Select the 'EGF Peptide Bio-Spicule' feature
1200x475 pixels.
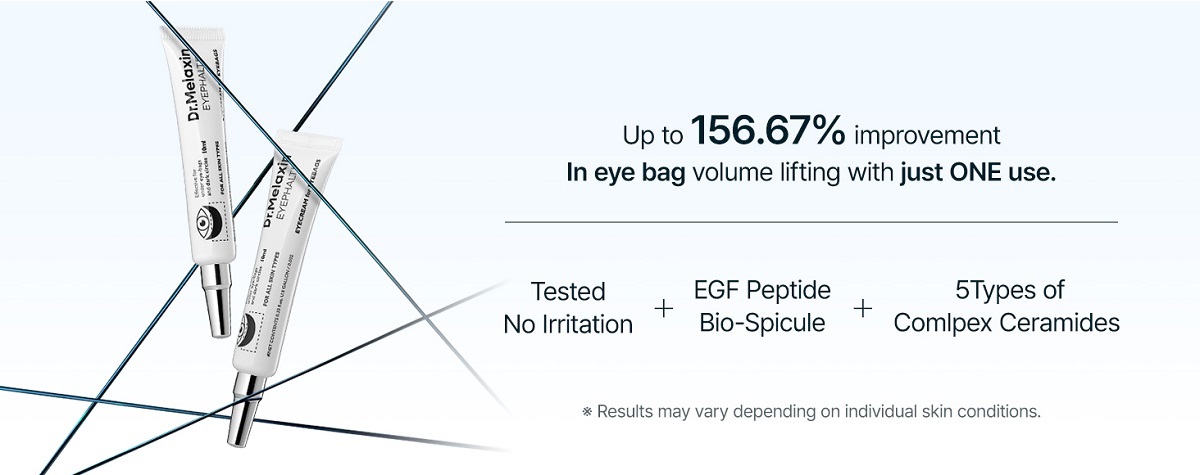(x=762, y=307)
